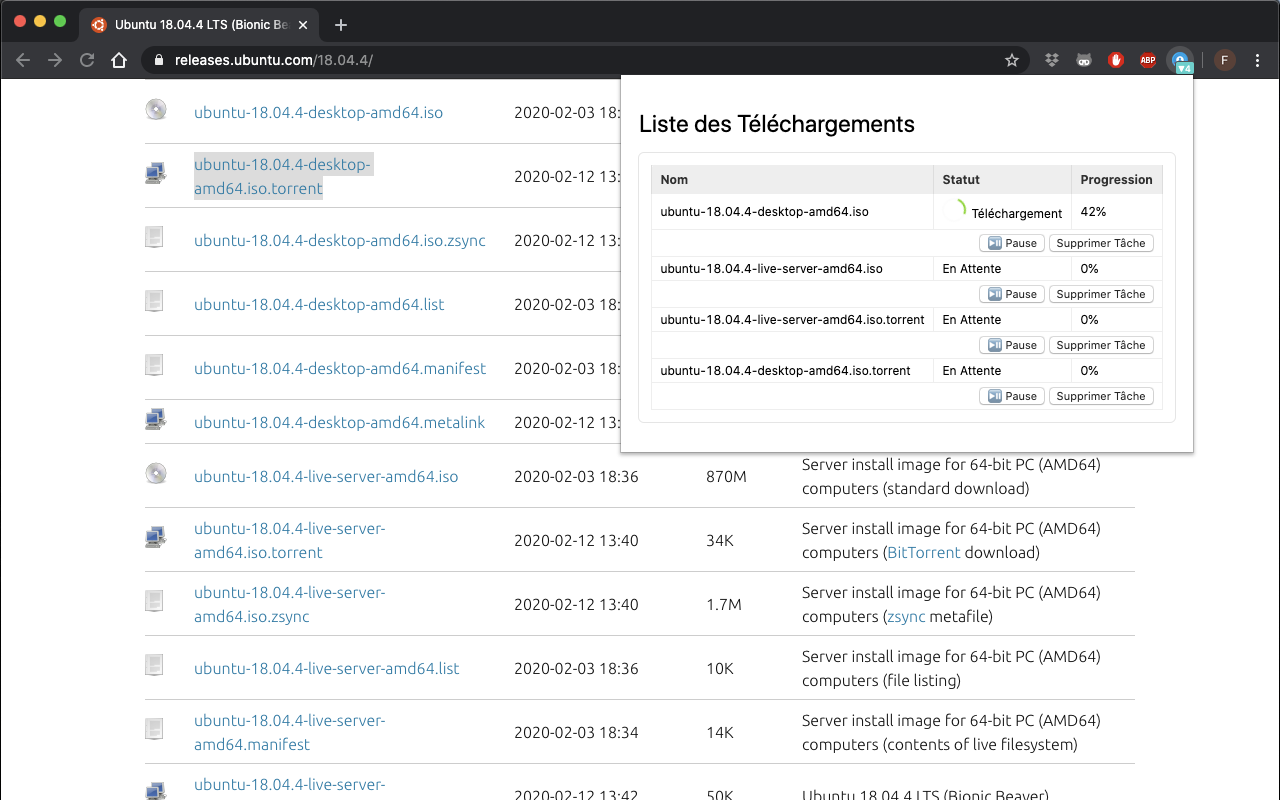Image resolution: width=1280 pixels, height=800 pixels.
Task: Toggle the download manager extension icon
Action: [1181, 60]
